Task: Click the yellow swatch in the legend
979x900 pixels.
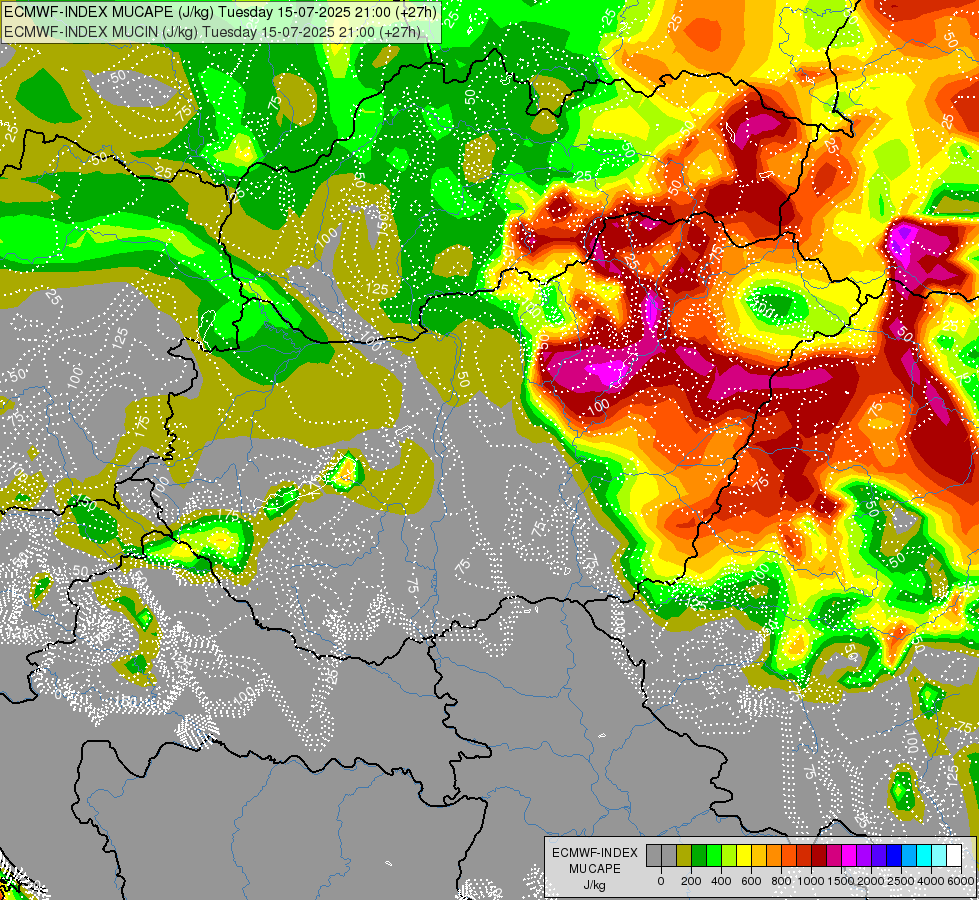Action: pyautogui.click(x=744, y=855)
